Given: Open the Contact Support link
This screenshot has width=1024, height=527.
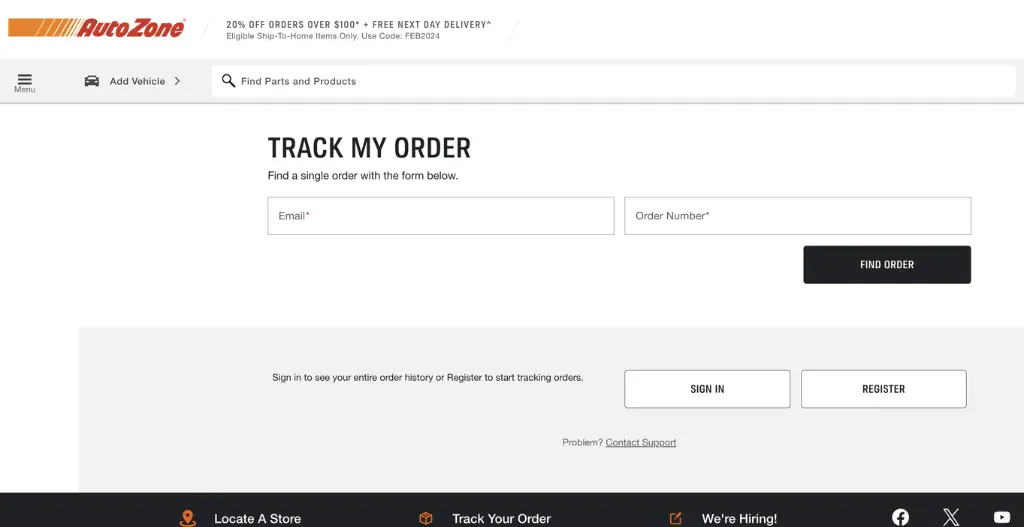Looking at the screenshot, I should click(x=641, y=443).
